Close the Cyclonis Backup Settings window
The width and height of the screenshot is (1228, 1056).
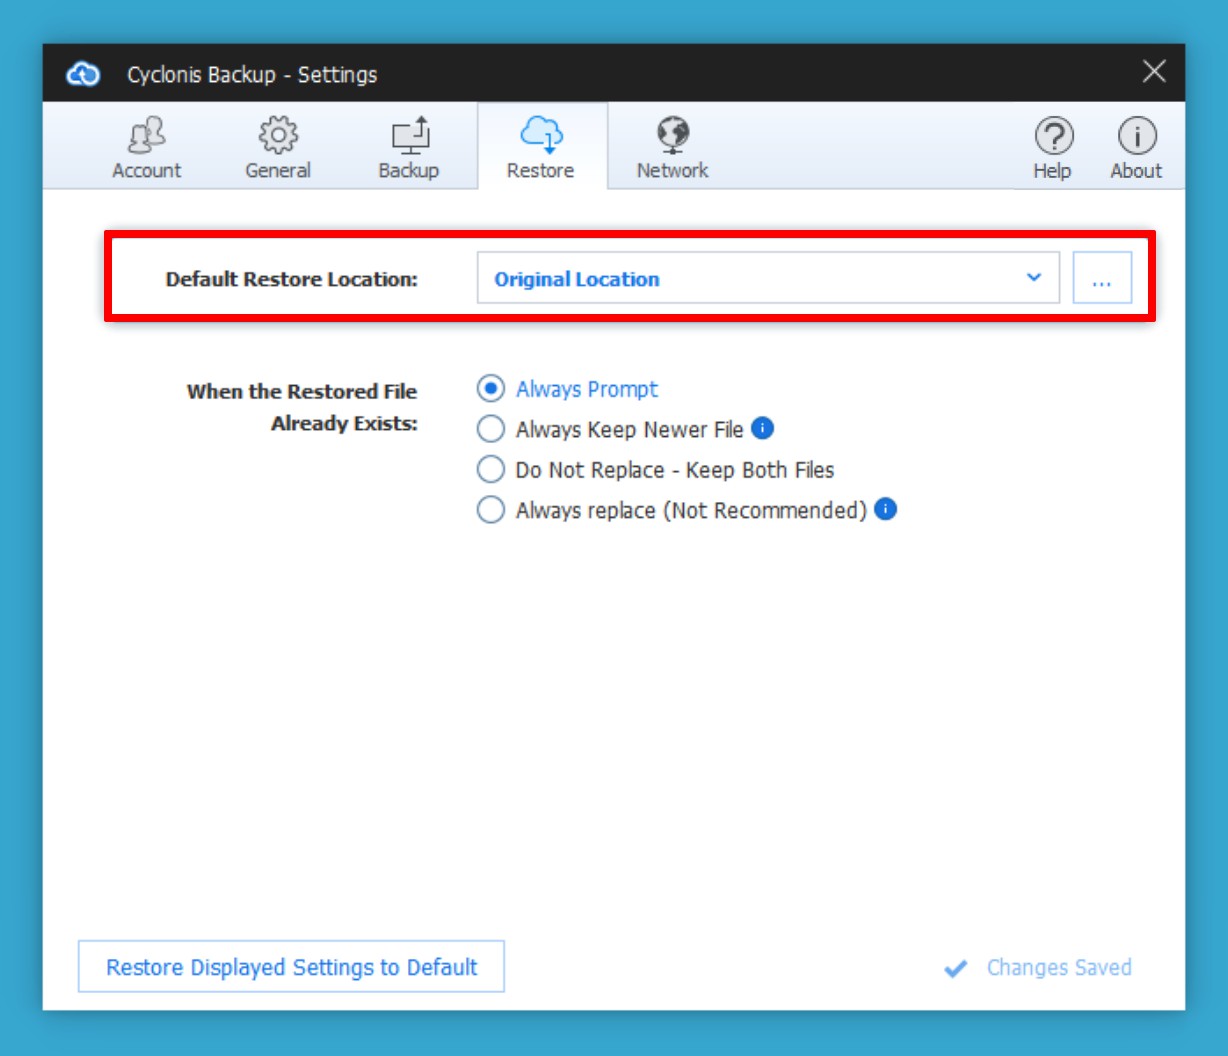point(1154,72)
